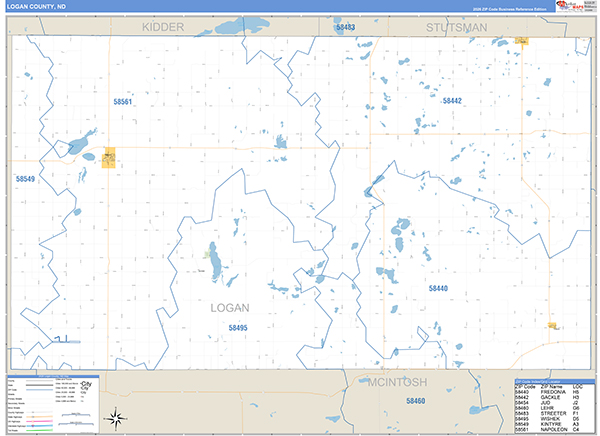Click ZIP label 58495 on the map
This screenshot has width=600, height=436.
[238, 328]
